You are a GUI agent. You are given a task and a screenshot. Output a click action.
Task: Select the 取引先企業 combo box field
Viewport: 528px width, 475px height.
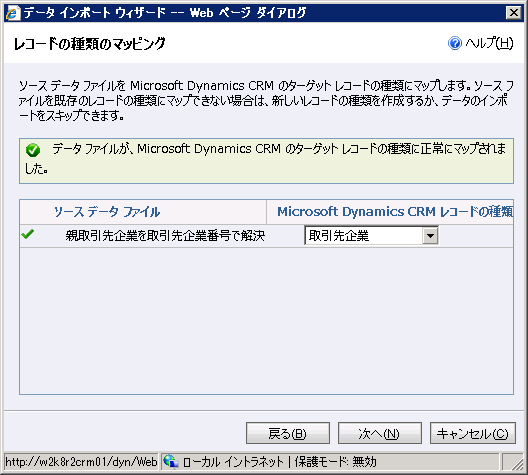click(371, 236)
